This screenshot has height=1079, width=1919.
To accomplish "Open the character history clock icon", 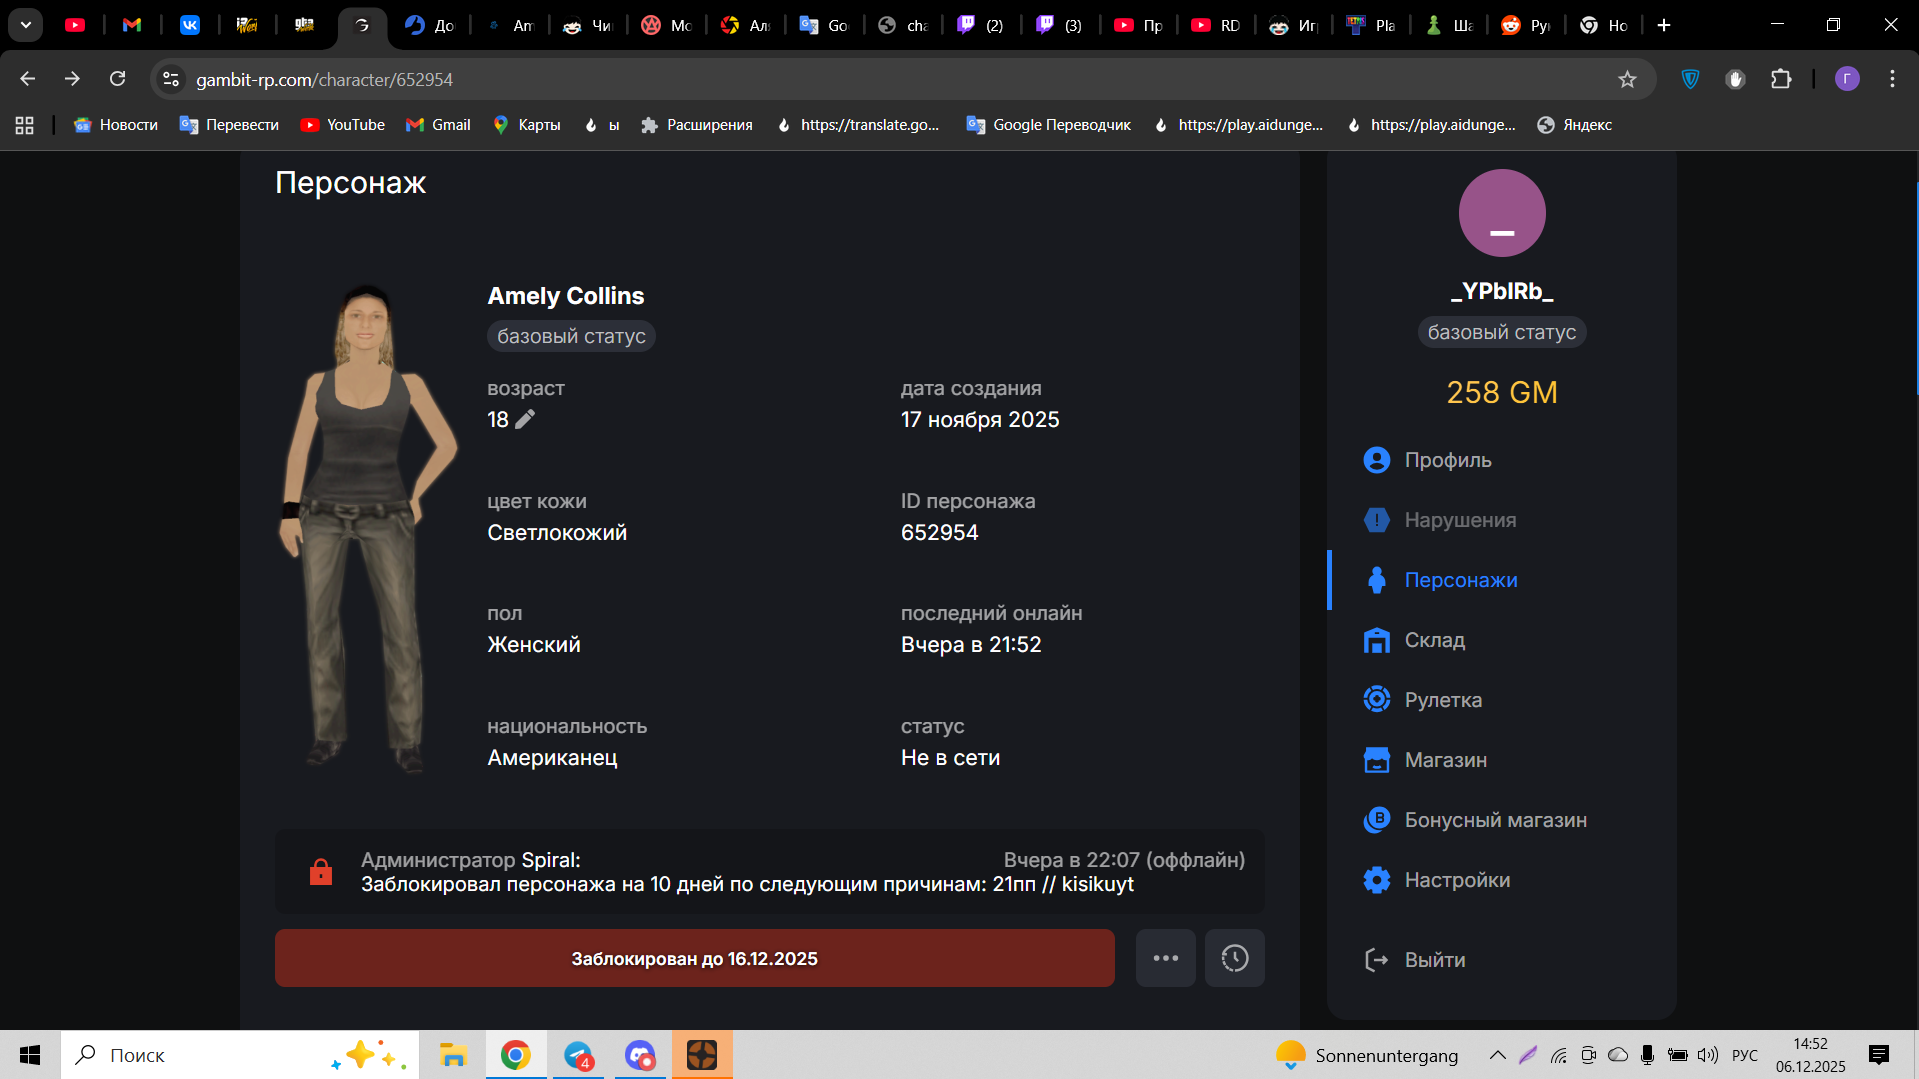I will coord(1234,958).
